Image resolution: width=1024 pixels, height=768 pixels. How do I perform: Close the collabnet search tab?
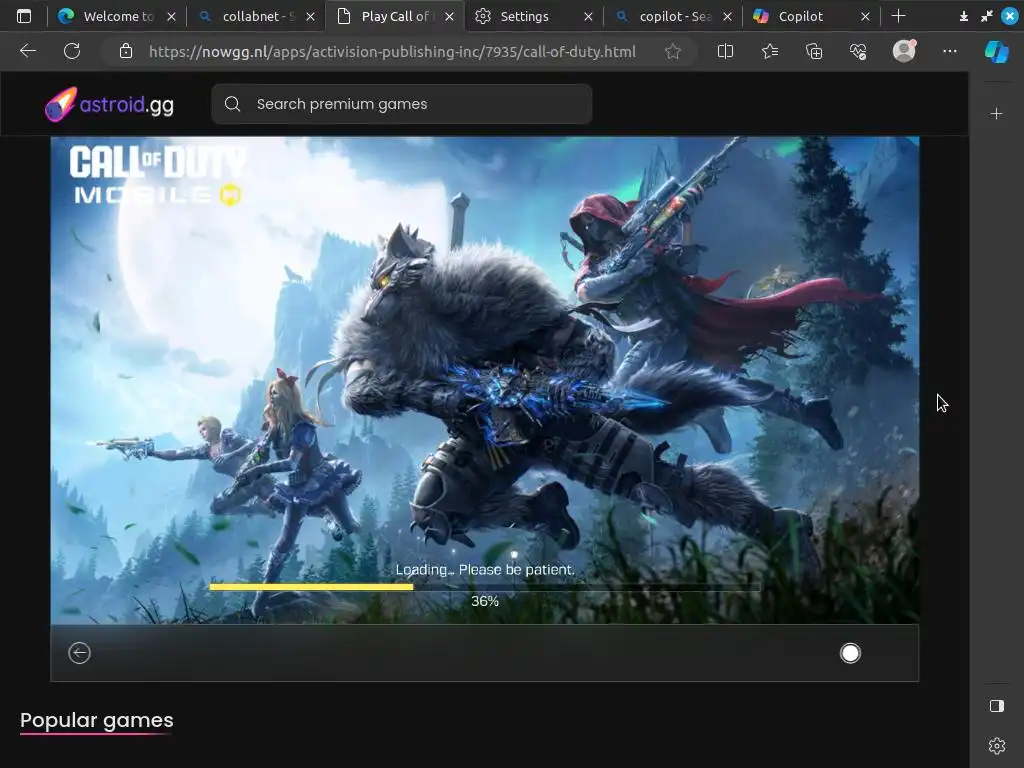click(x=310, y=17)
